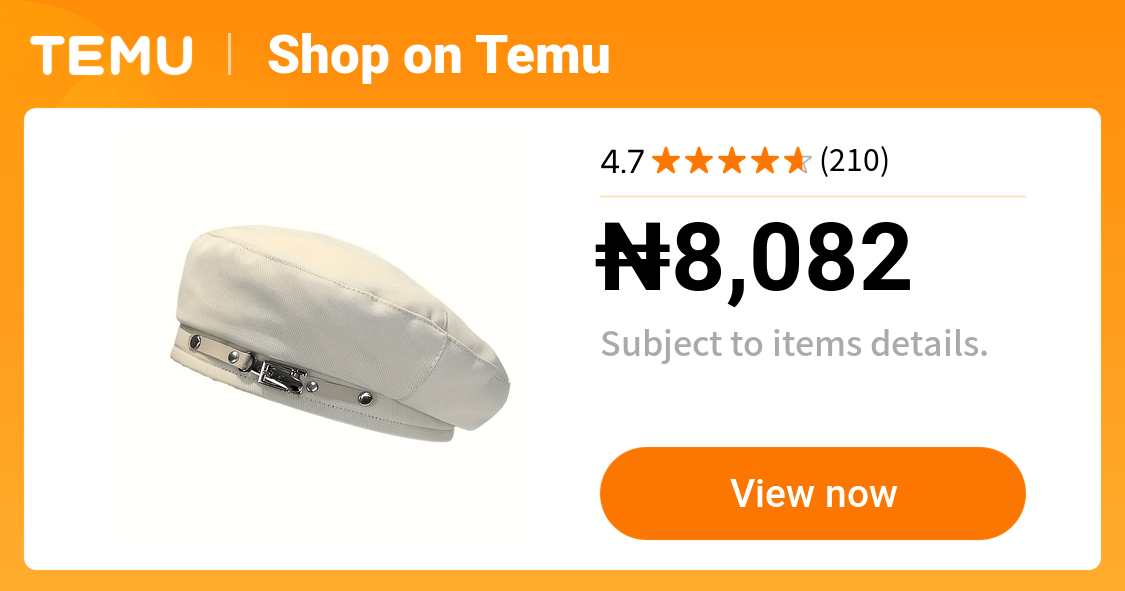Click the half-filled fifth rating star
Screen dimensions: 1125x591
[798, 161]
